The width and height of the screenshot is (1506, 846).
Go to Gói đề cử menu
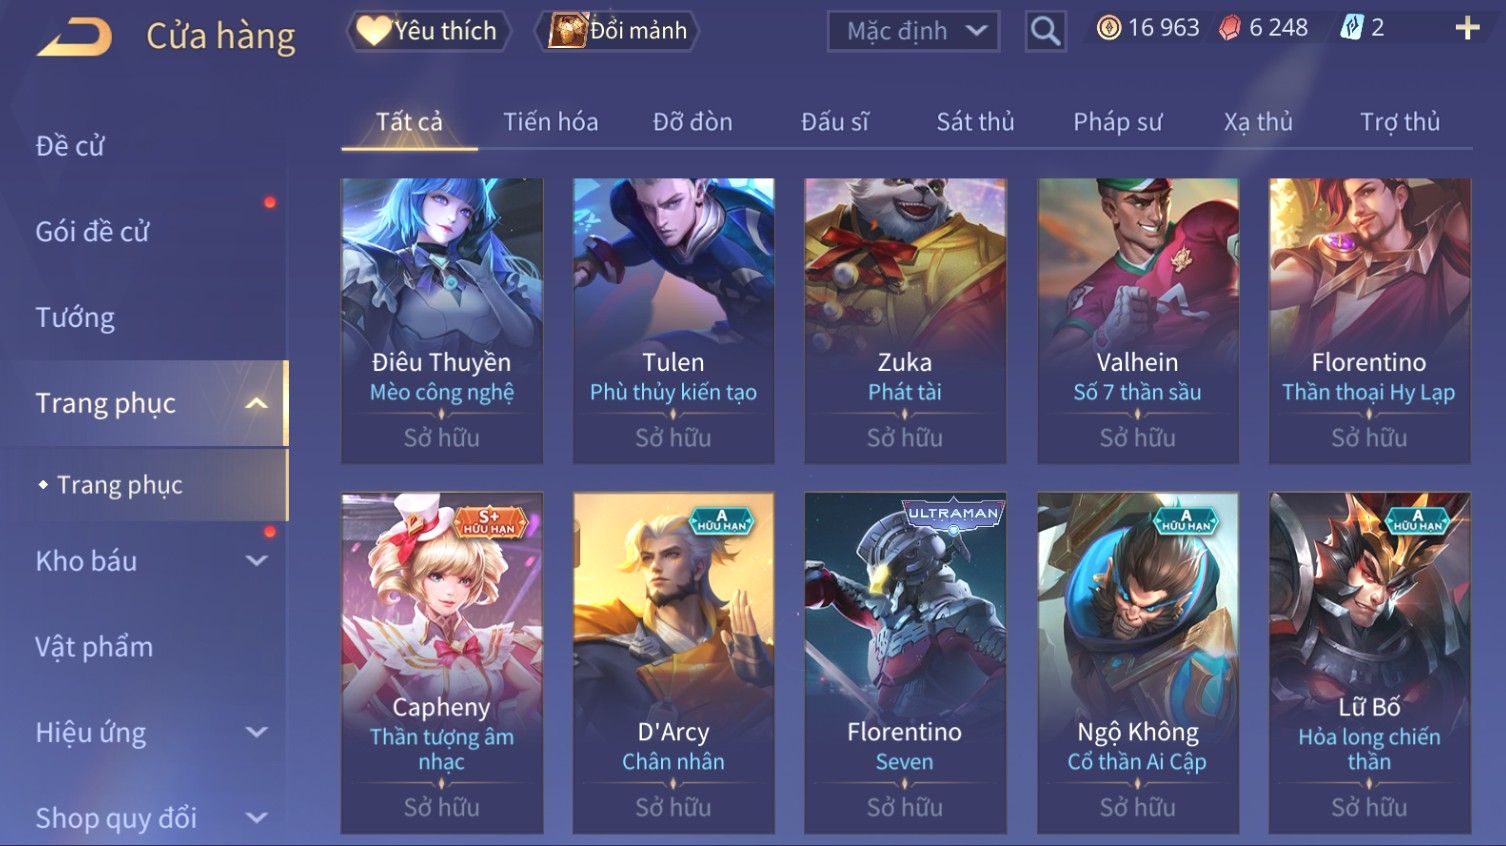click(x=92, y=232)
